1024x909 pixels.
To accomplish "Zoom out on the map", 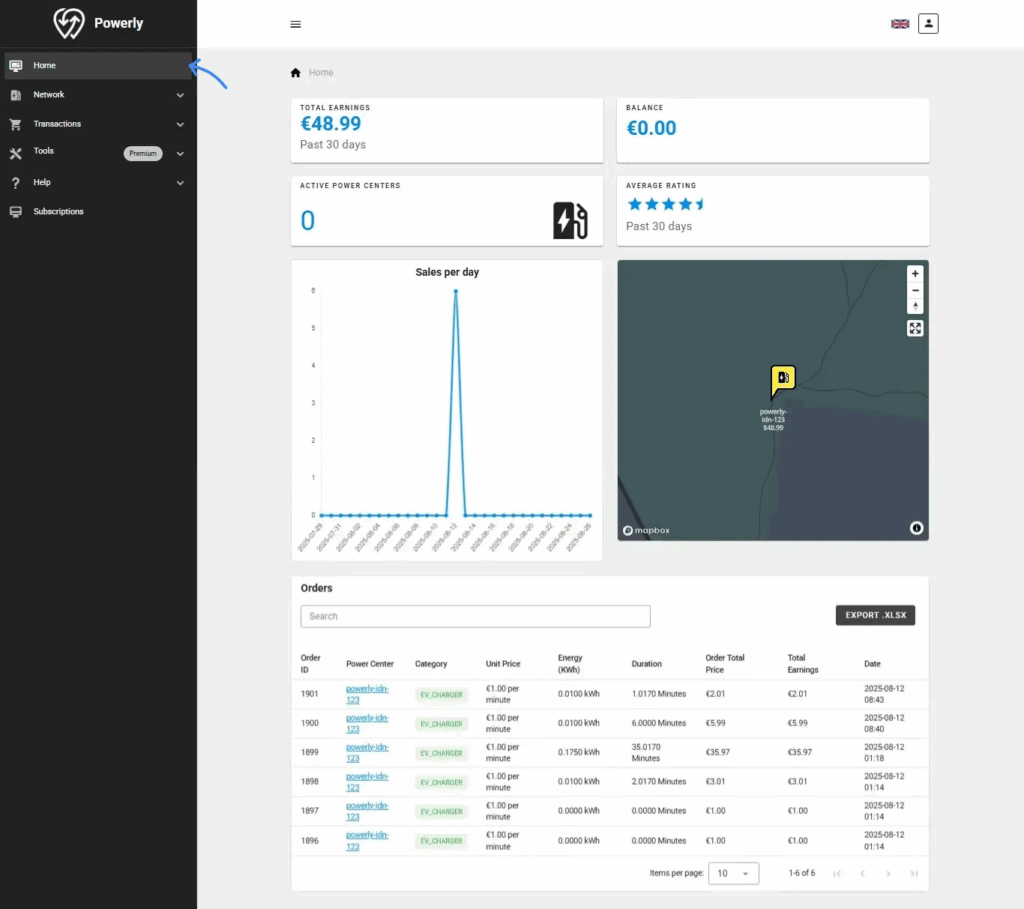I will (x=915, y=290).
